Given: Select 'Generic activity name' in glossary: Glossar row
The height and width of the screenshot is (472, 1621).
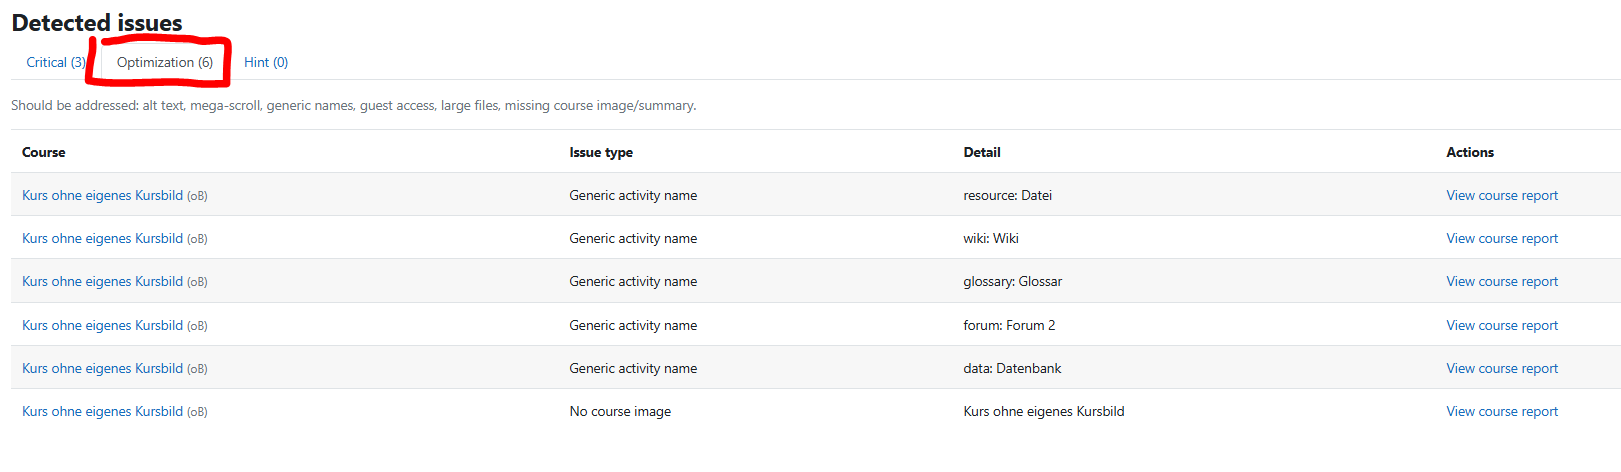Looking at the screenshot, I should click(633, 281).
